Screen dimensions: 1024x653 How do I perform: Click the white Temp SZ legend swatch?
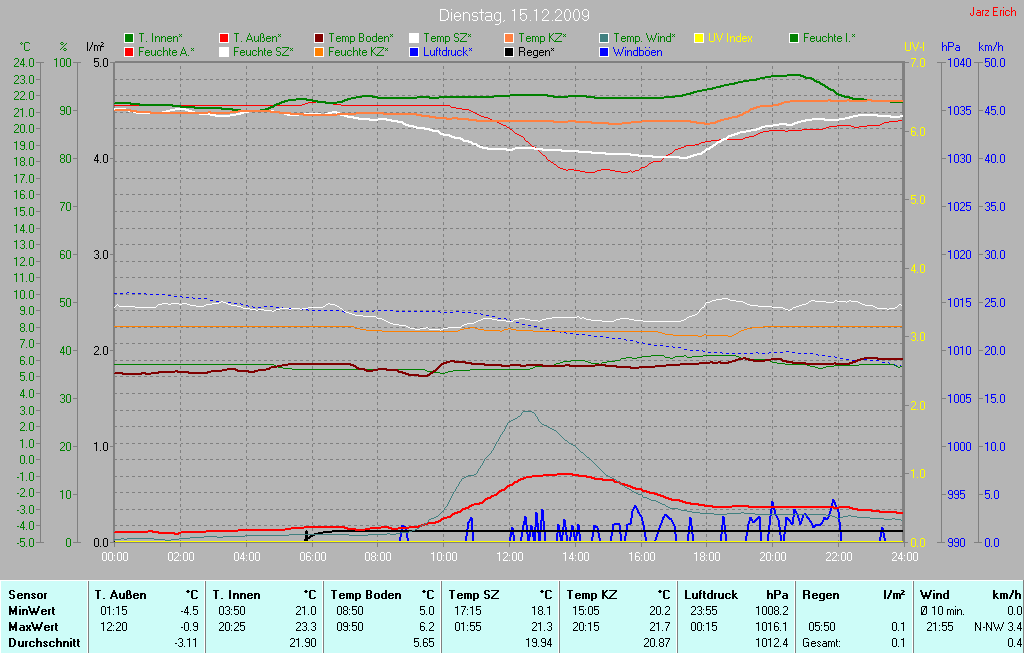pyautogui.click(x=414, y=39)
